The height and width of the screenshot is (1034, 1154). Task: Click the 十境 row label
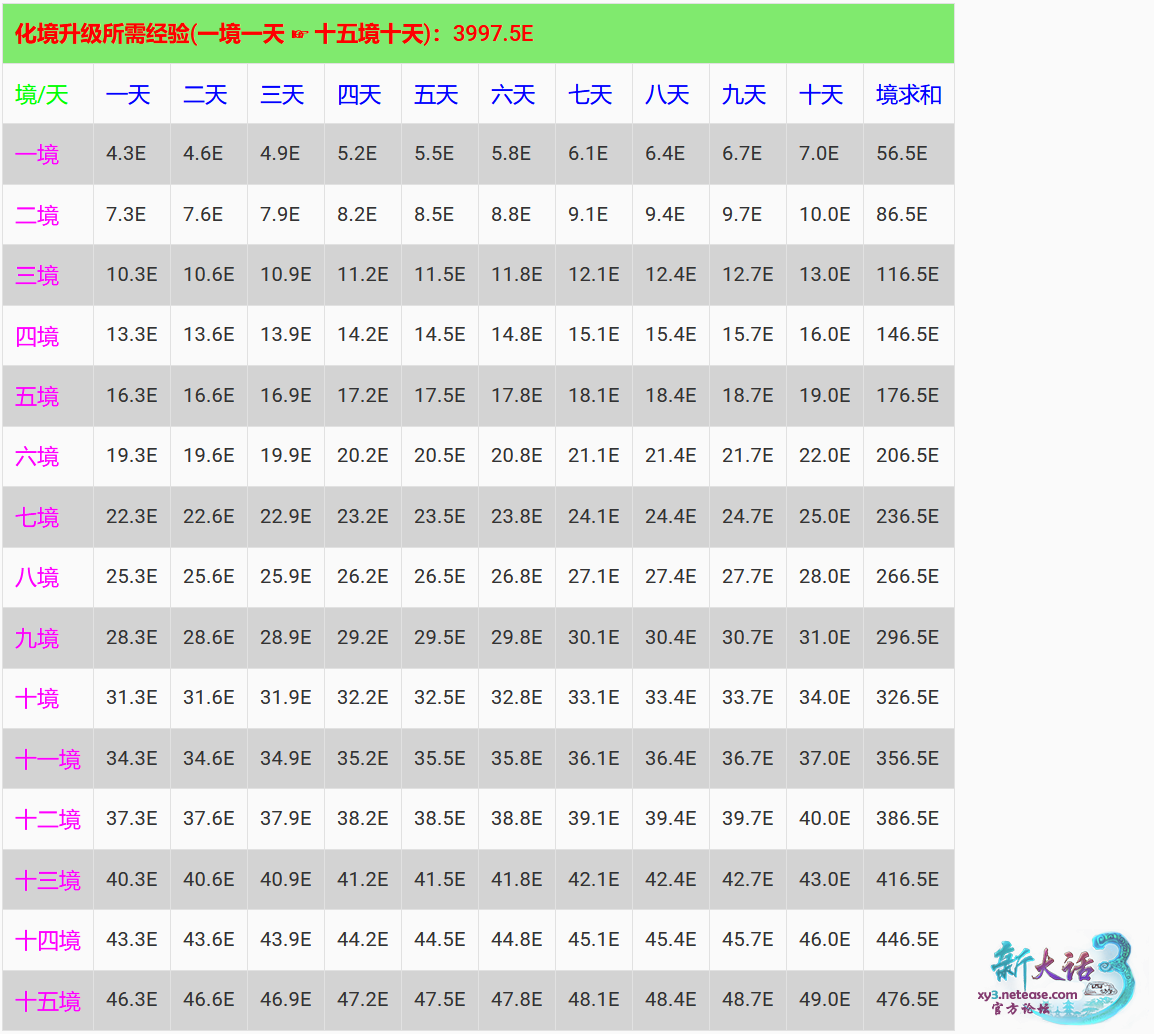pyautogui.click(x=48, y=698)
